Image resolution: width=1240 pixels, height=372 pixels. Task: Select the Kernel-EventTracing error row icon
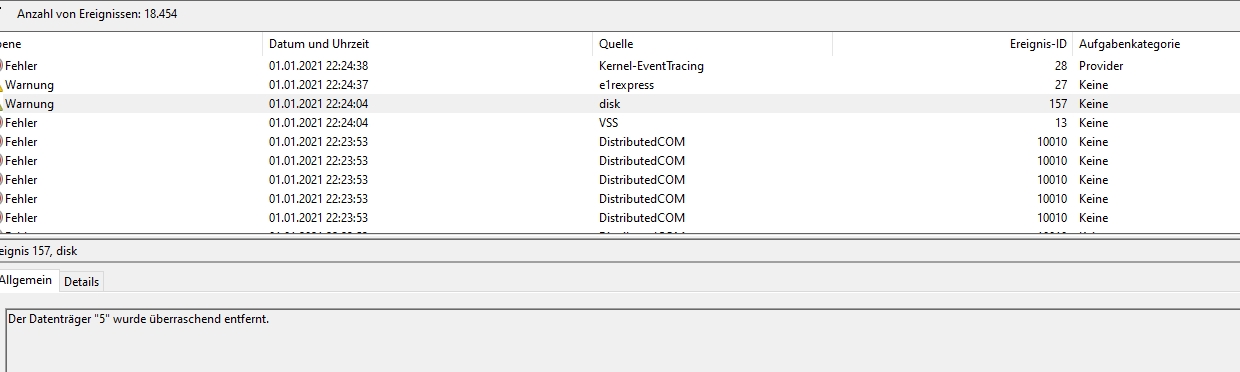click(2, 66)
